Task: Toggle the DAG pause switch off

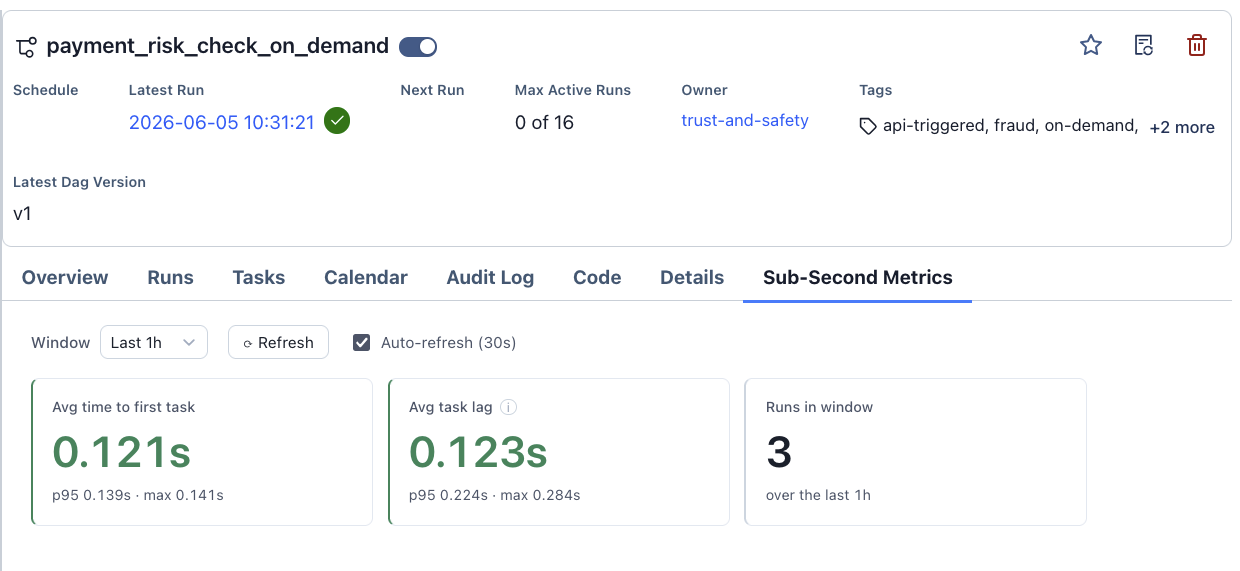Action: click(x=418, y=46)
